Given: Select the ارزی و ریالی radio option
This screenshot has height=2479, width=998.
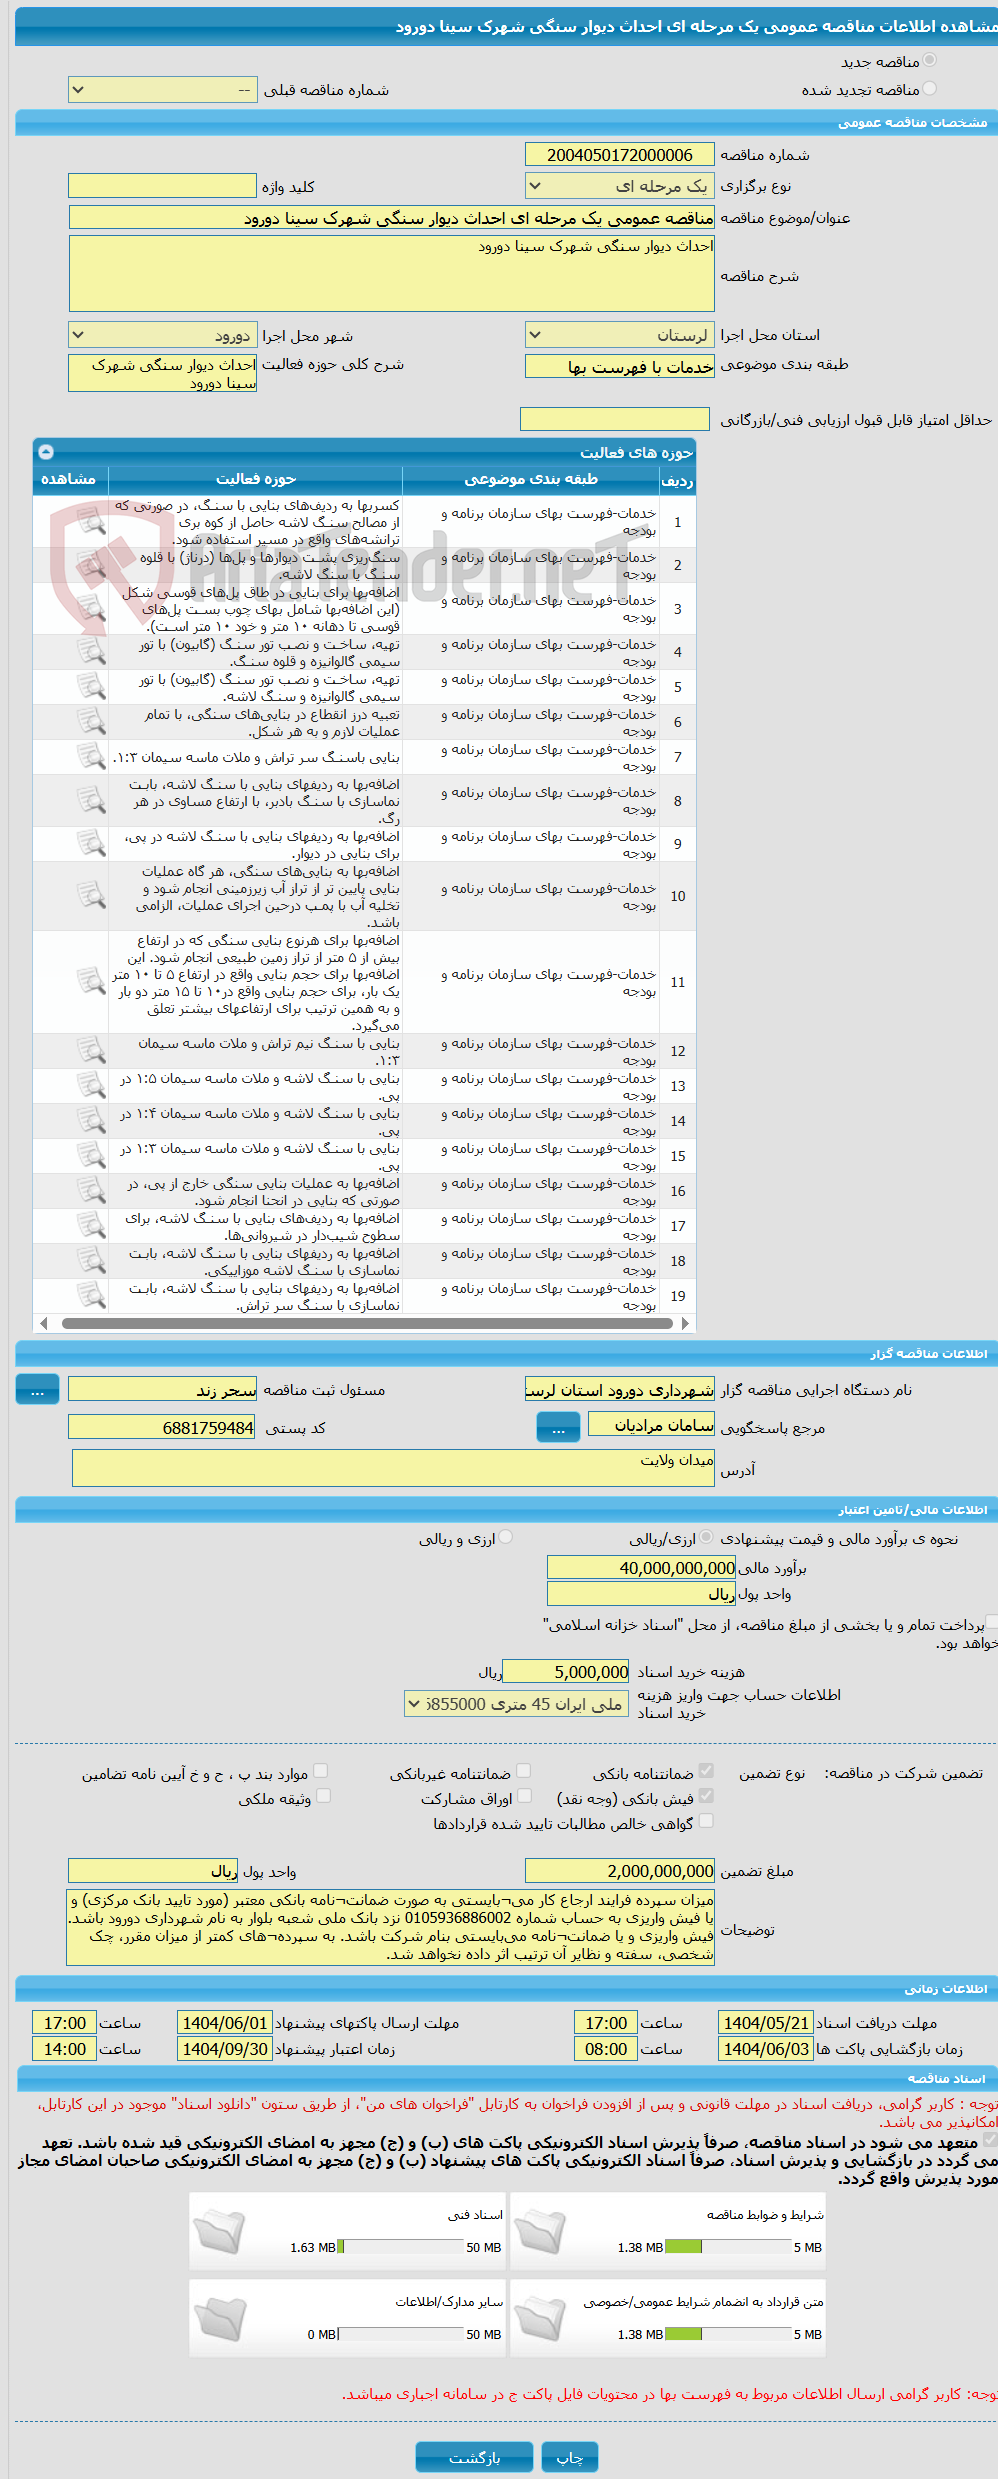Looking at the screenshot, I should (506, 1537).
